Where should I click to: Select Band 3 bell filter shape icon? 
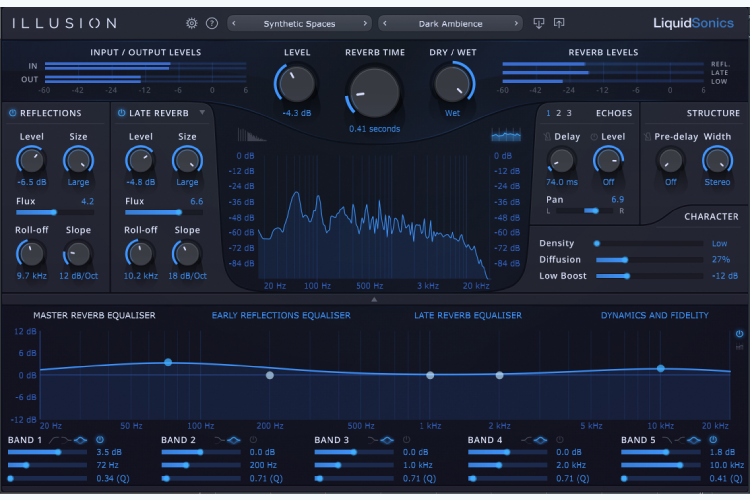point(387,440)
